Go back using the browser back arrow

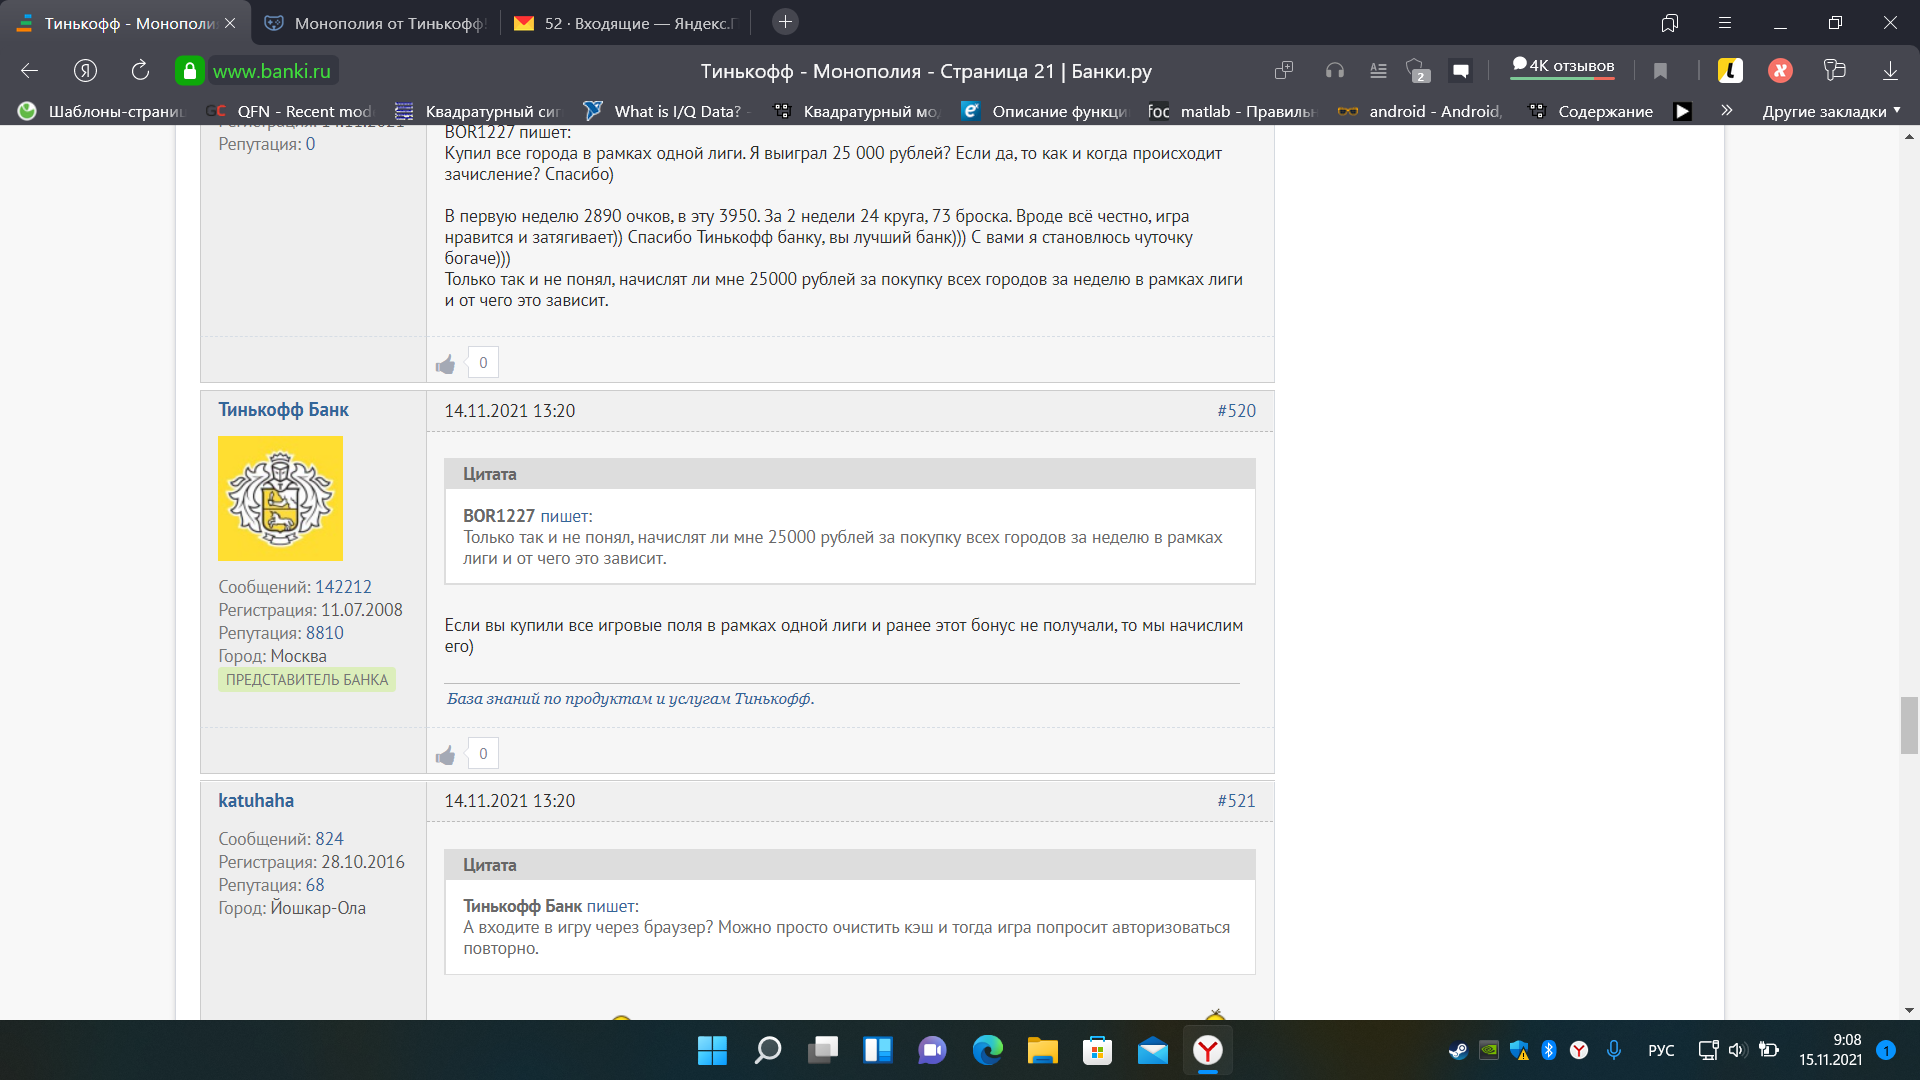coord(29,70)
